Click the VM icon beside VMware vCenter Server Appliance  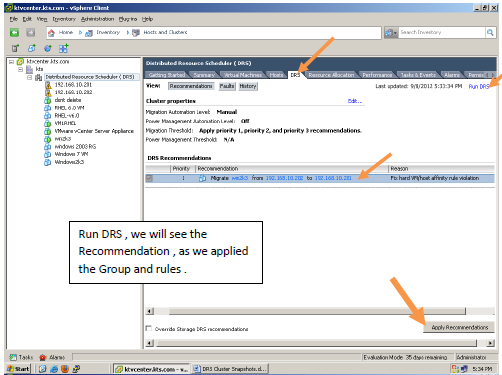48,131
